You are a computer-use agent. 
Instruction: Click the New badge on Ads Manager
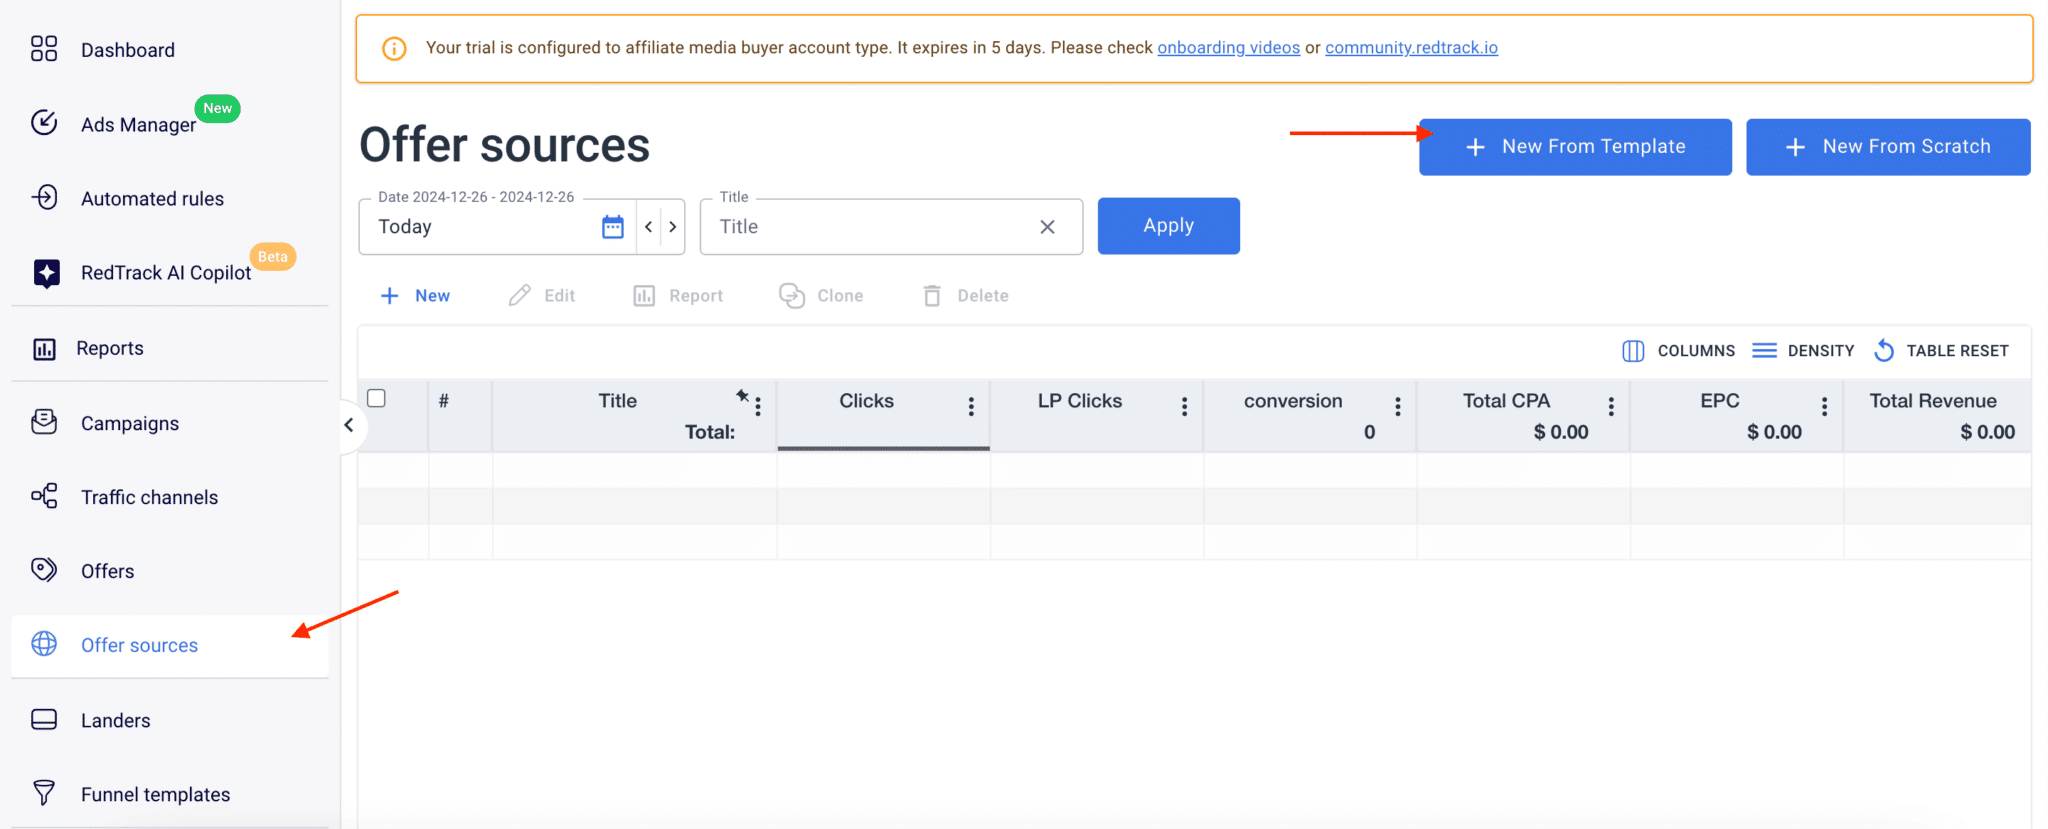[x=217, y=108]
